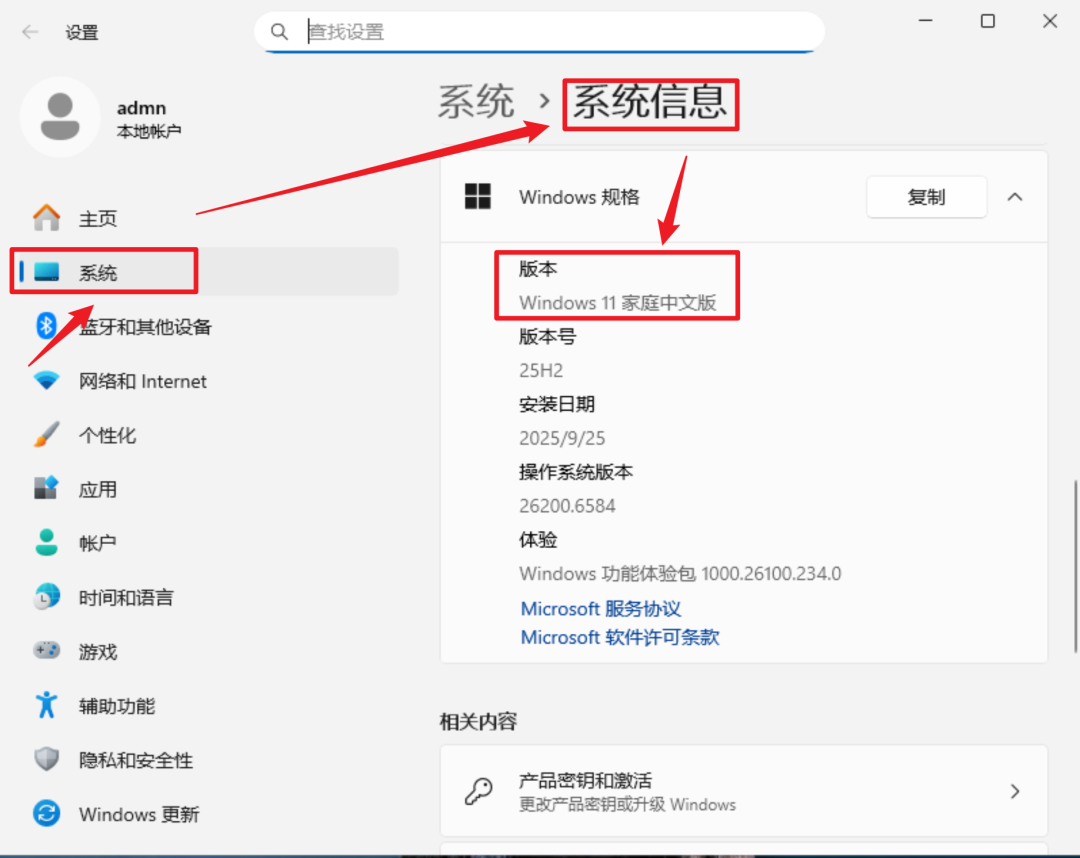The height and width of the screenshot is (858, 1080).
Task: Click the 游戏 gamepad icon
Action: point(47,651)
